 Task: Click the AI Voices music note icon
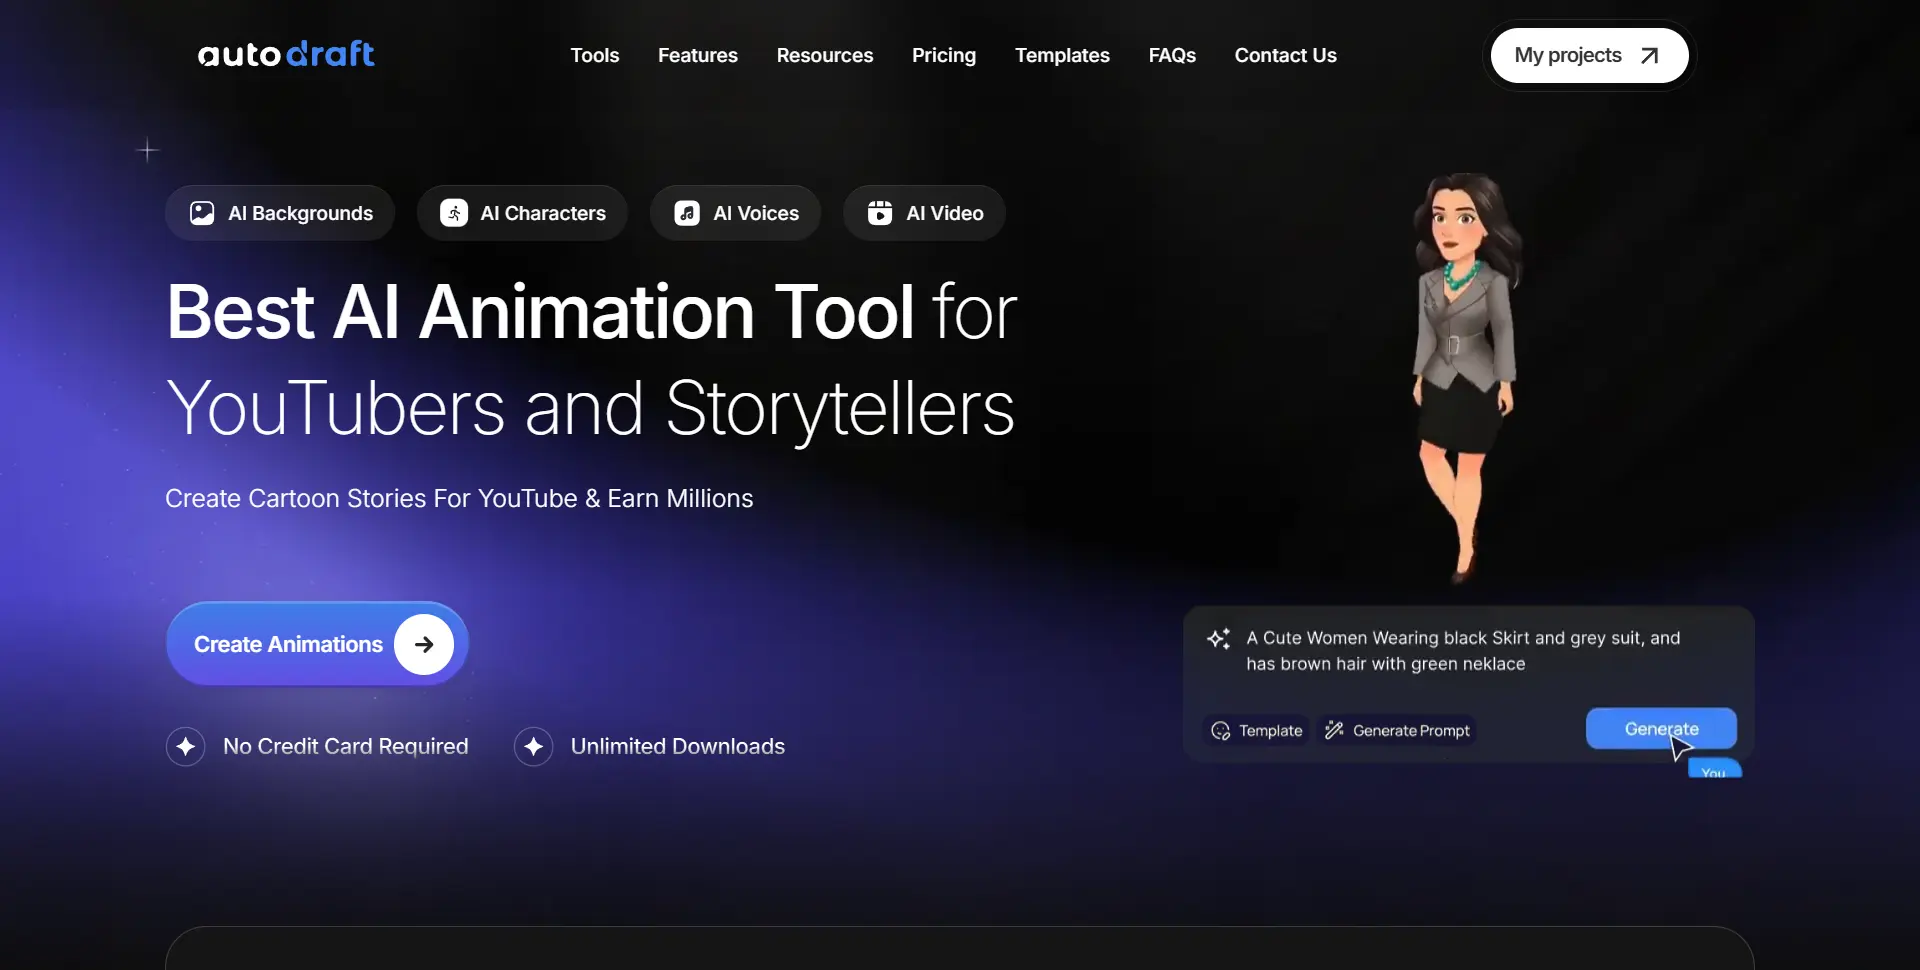pyautogui.click(x=687, y=213)
